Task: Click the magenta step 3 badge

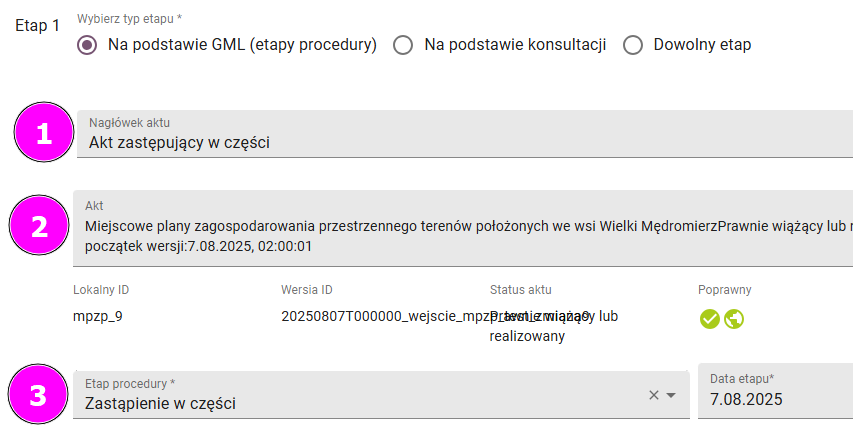Action: [x=38, y=396]
